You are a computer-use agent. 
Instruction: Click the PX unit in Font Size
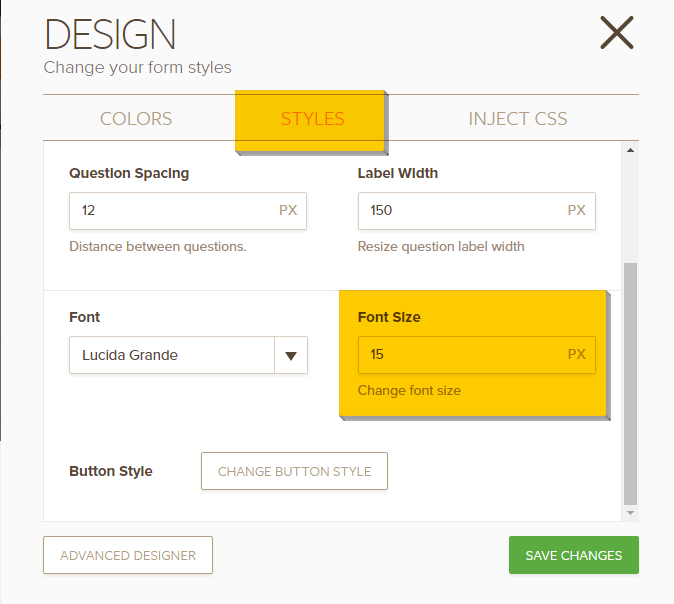[x=577, y=355]
